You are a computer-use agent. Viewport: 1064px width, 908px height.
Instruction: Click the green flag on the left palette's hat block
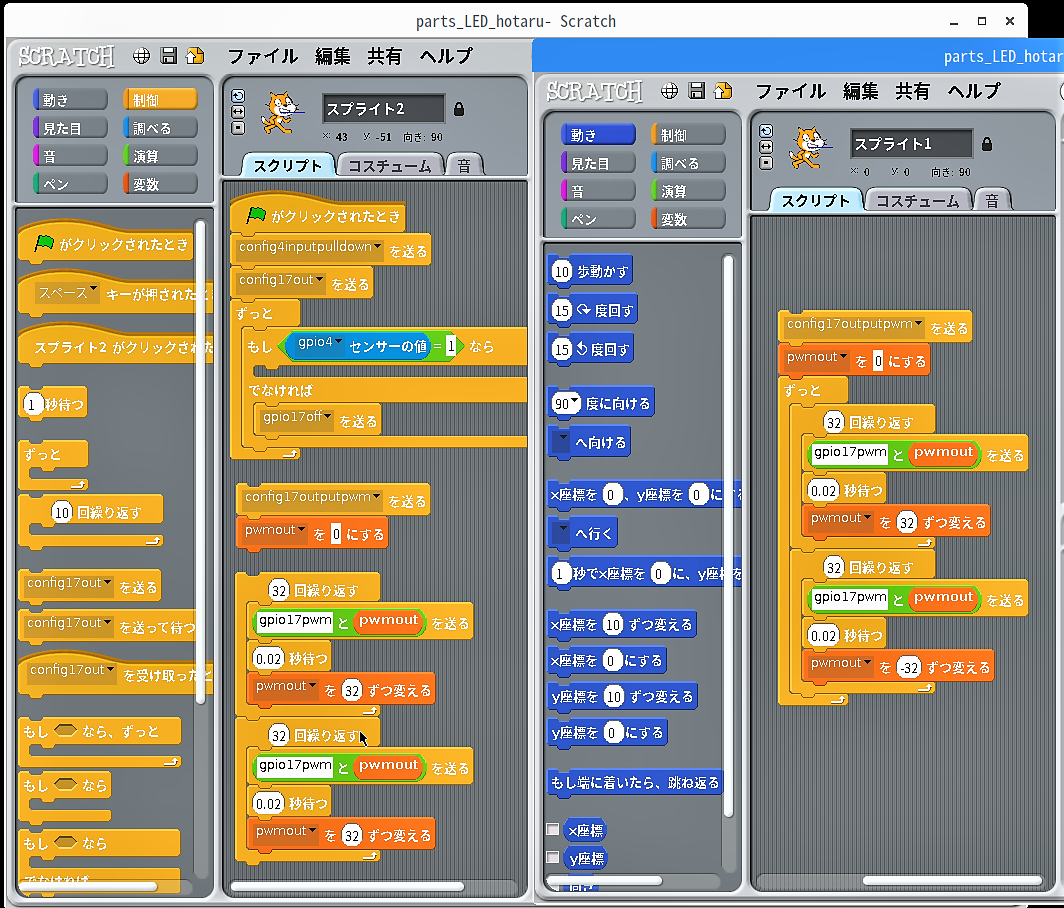point(44,242)
